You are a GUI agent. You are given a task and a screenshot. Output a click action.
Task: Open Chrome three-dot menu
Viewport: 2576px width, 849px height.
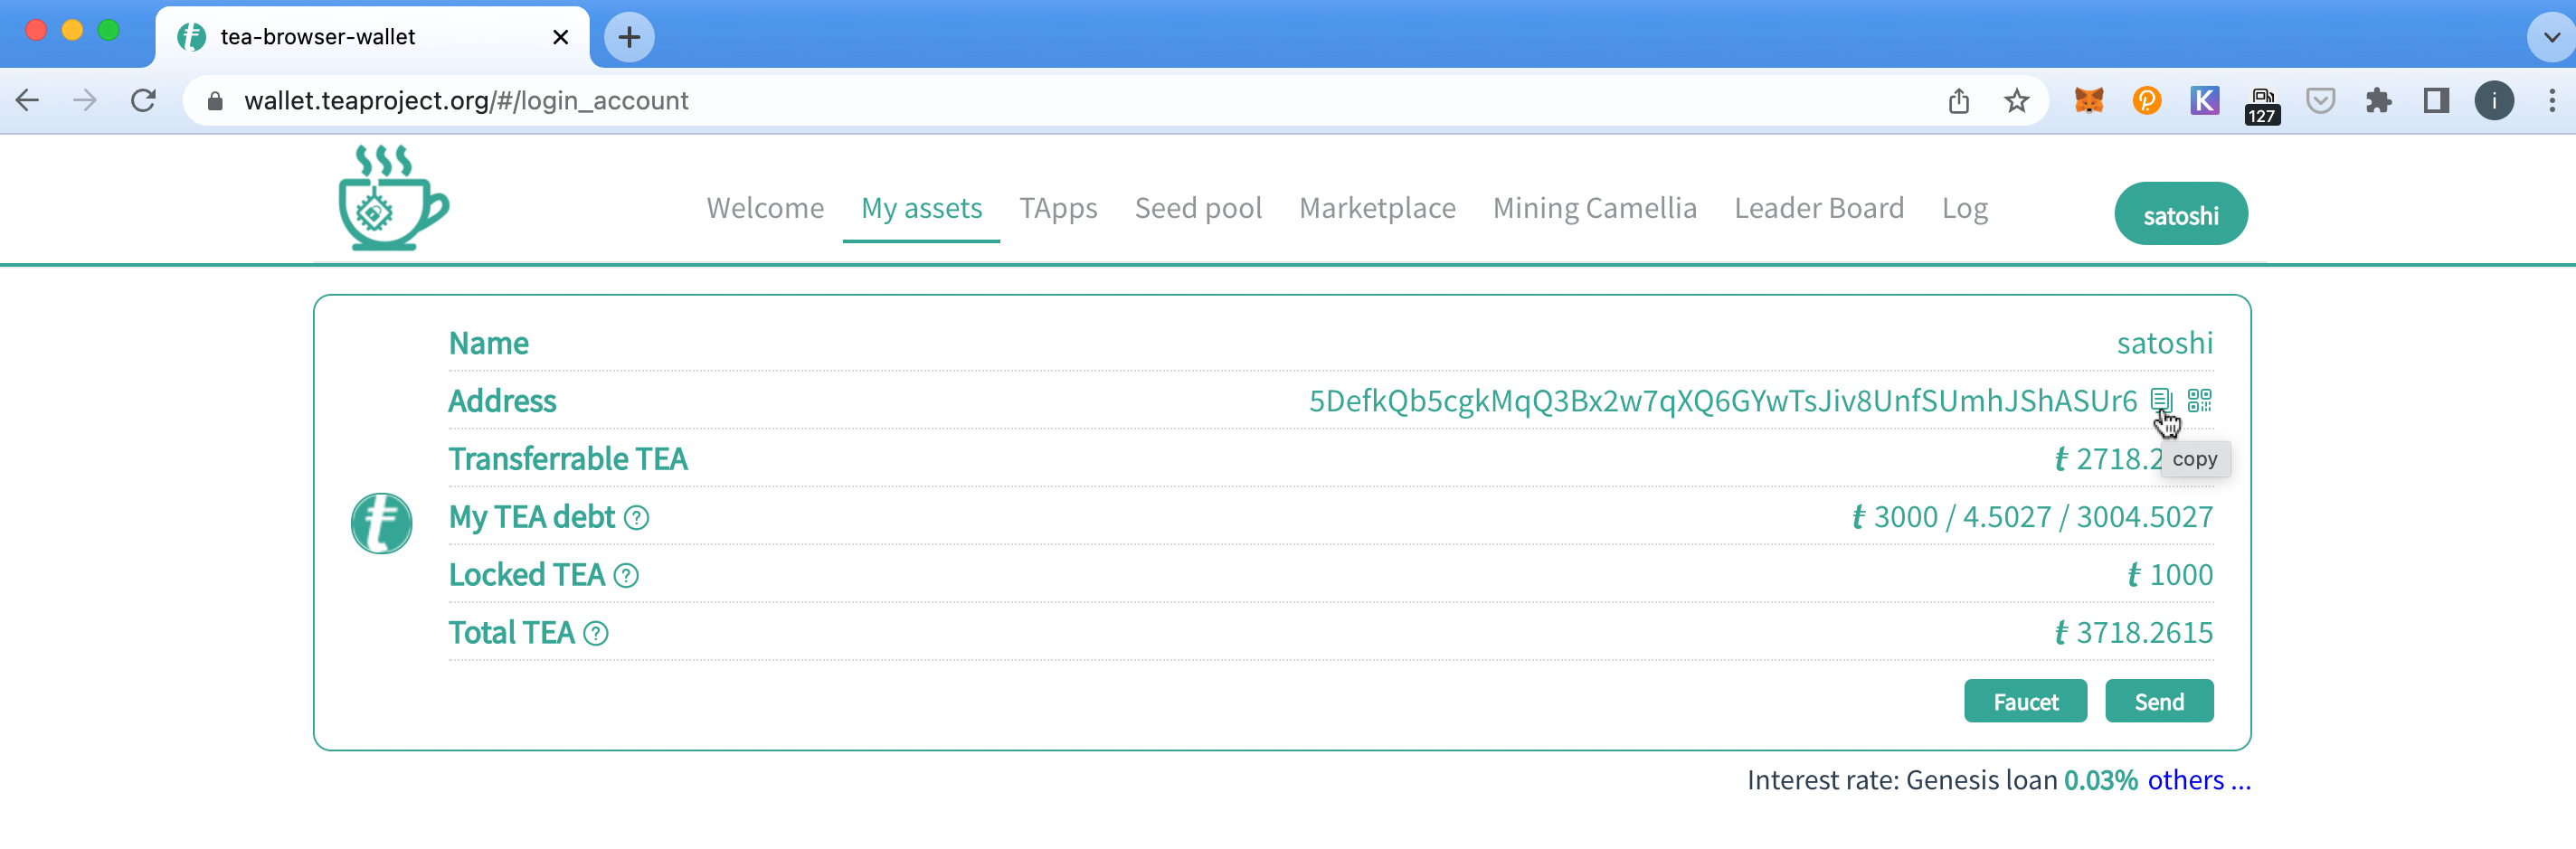coord(2551,101)
